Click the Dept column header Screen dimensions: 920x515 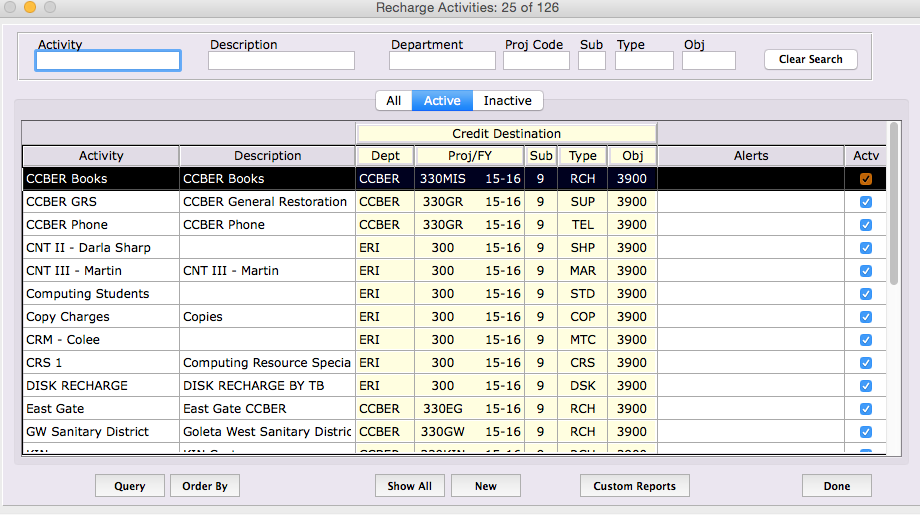click(385, 156)
